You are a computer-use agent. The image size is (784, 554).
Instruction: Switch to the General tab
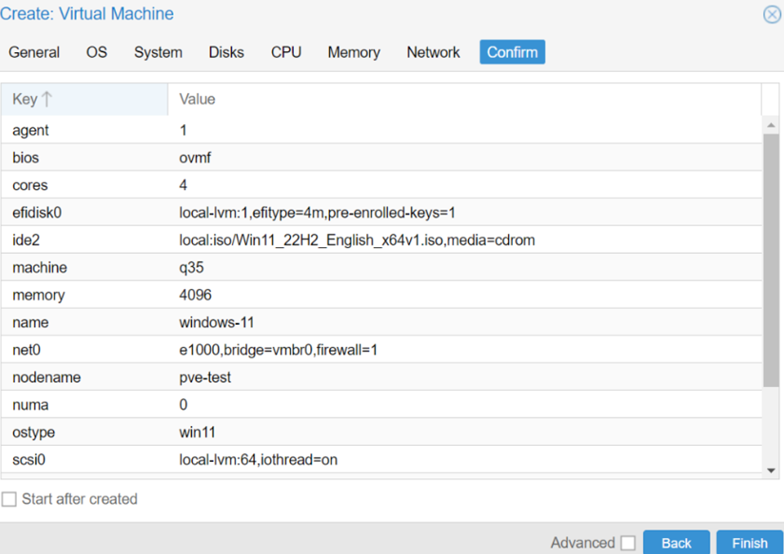[x=34, y=52]
